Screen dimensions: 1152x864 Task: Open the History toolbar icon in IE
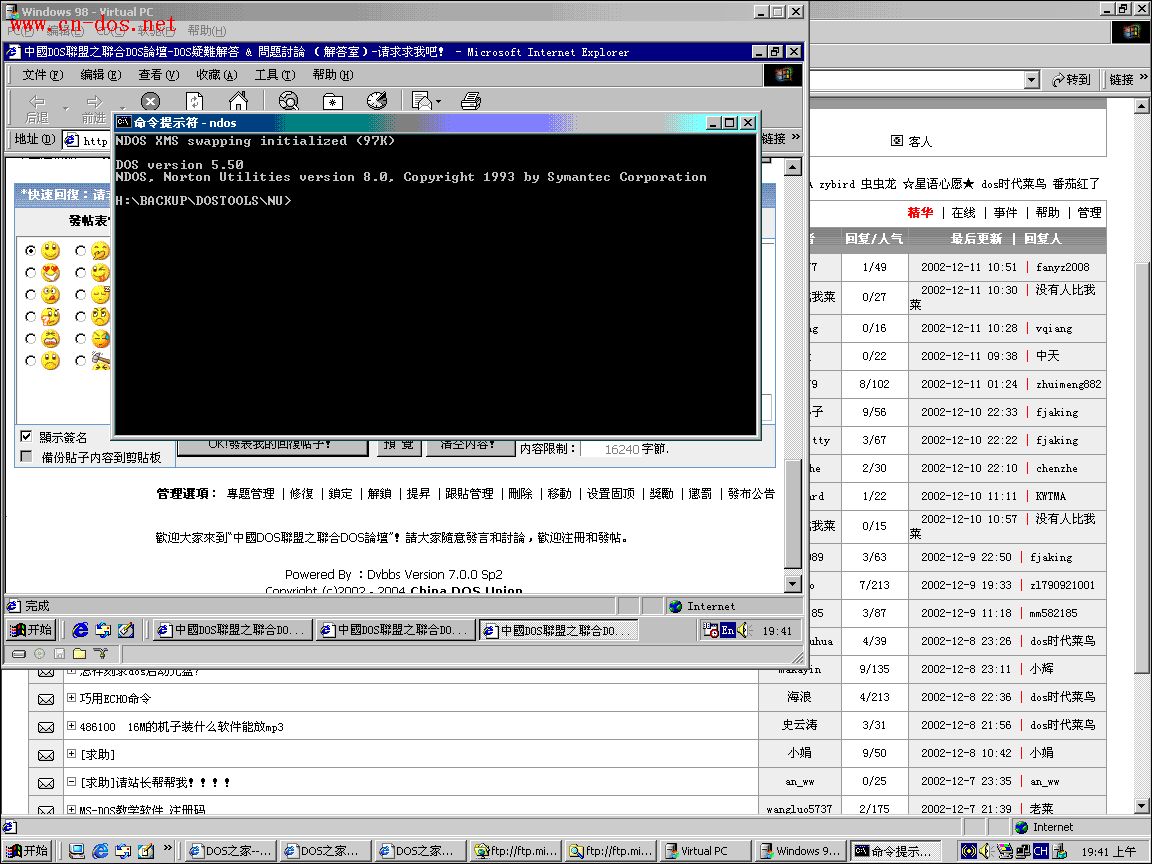coord(377,101)
